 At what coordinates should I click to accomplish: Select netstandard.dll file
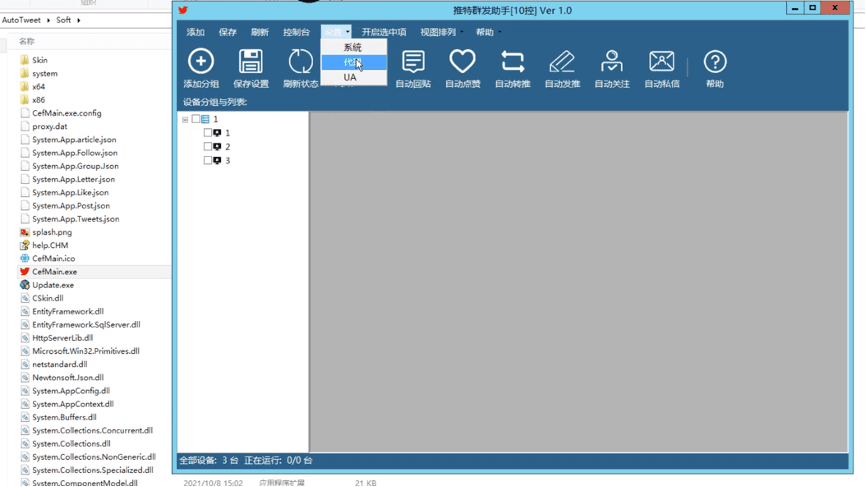coord(59,364)
